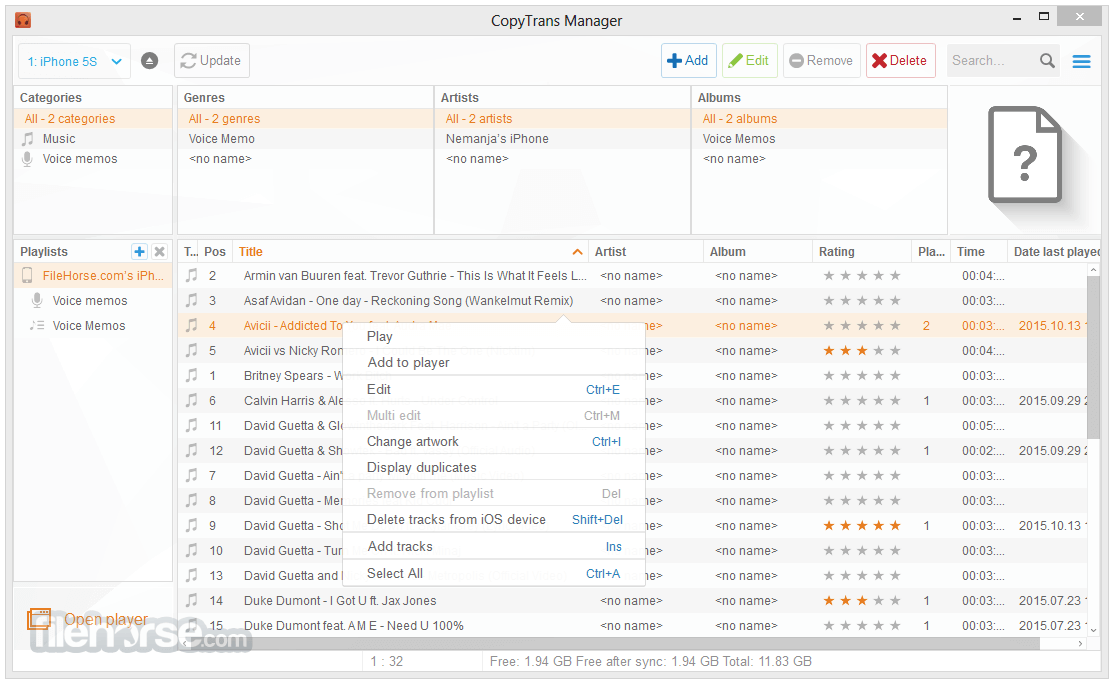Screen dimensions: 1114x683
Task: Click the Update button
Action: click(x=212, y=61)
